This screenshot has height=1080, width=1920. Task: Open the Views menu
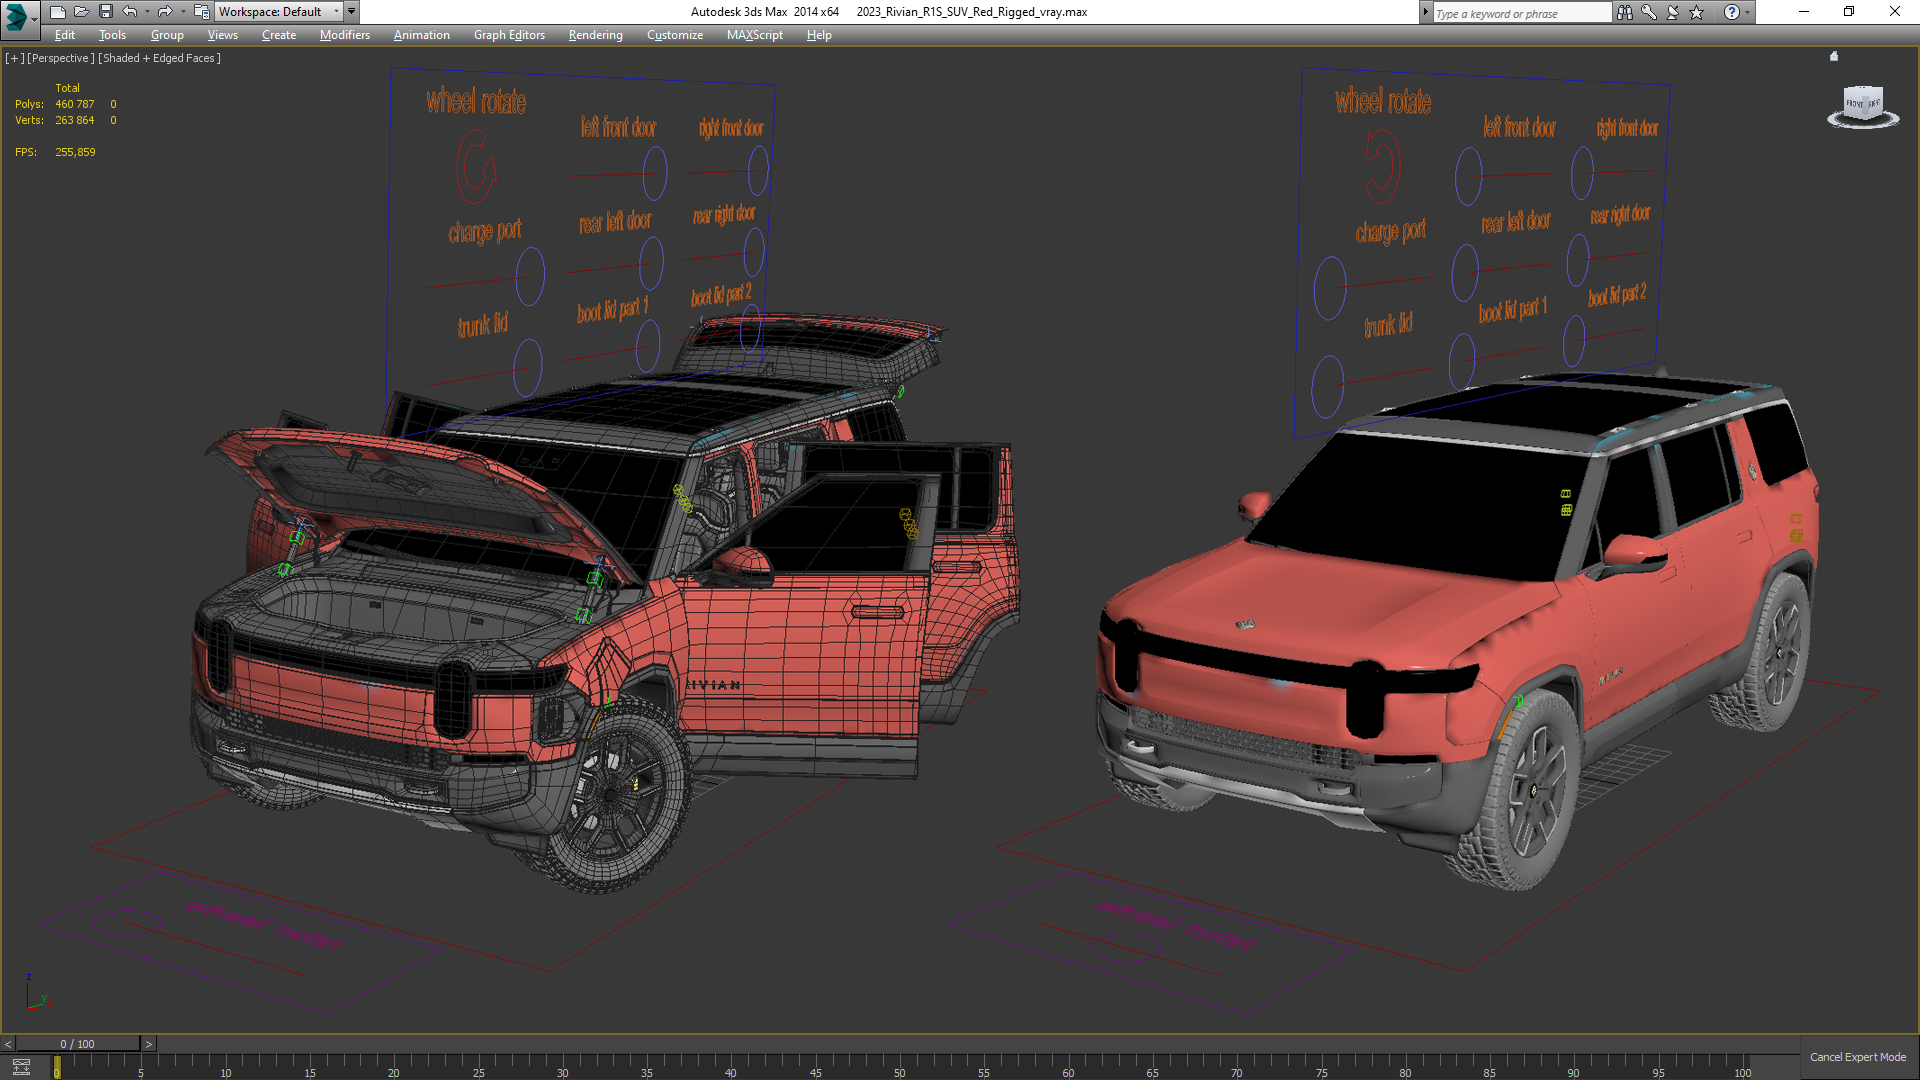222,35
